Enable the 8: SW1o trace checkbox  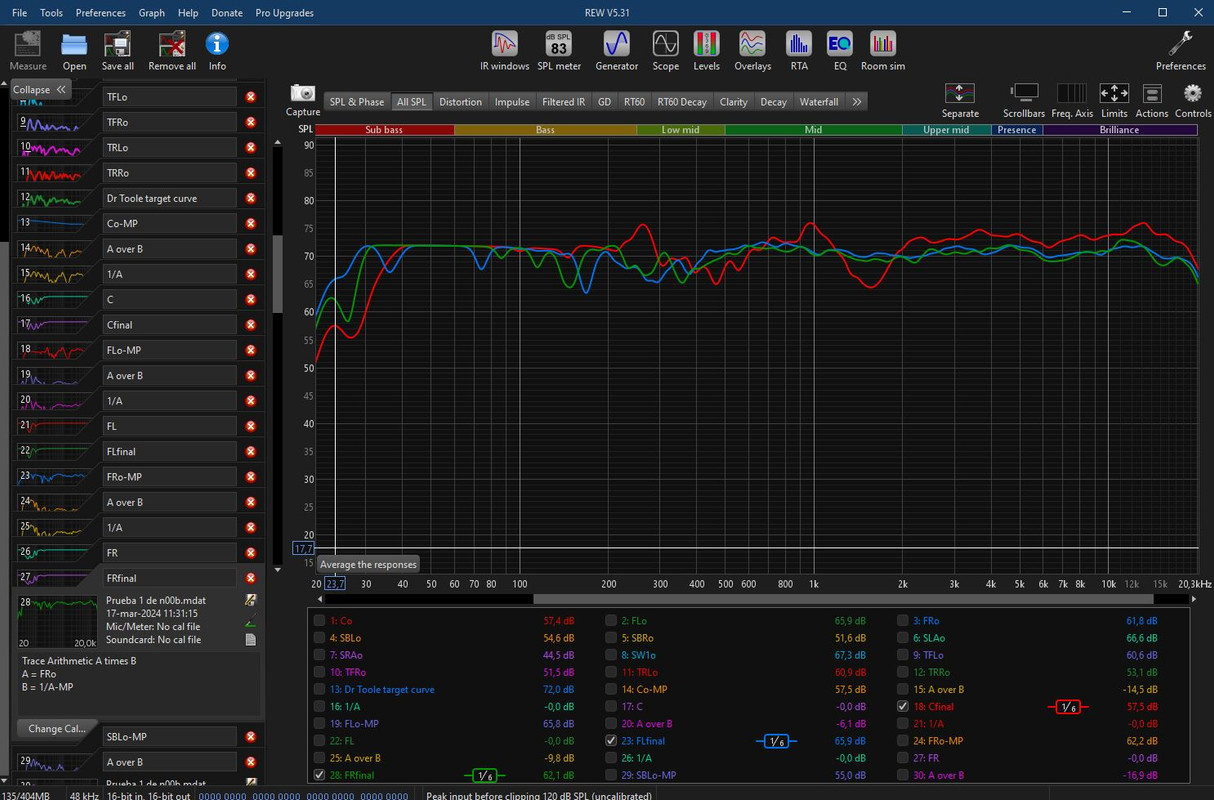tap(611, 655)
